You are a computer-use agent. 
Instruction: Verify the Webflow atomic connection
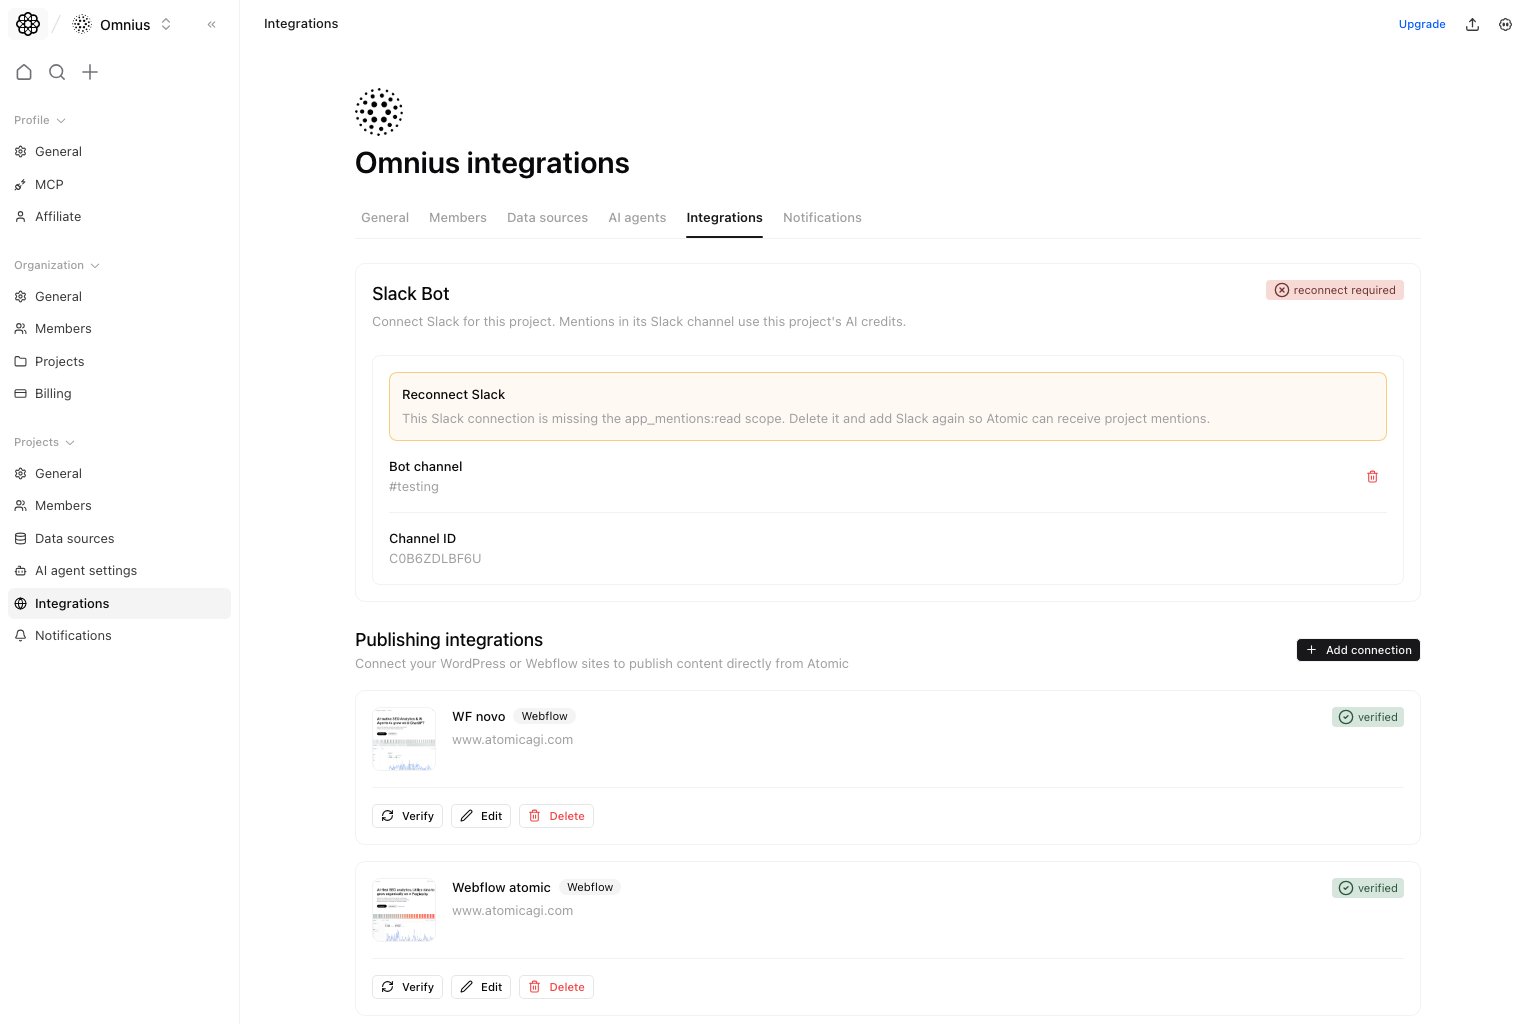pos(407,987)
